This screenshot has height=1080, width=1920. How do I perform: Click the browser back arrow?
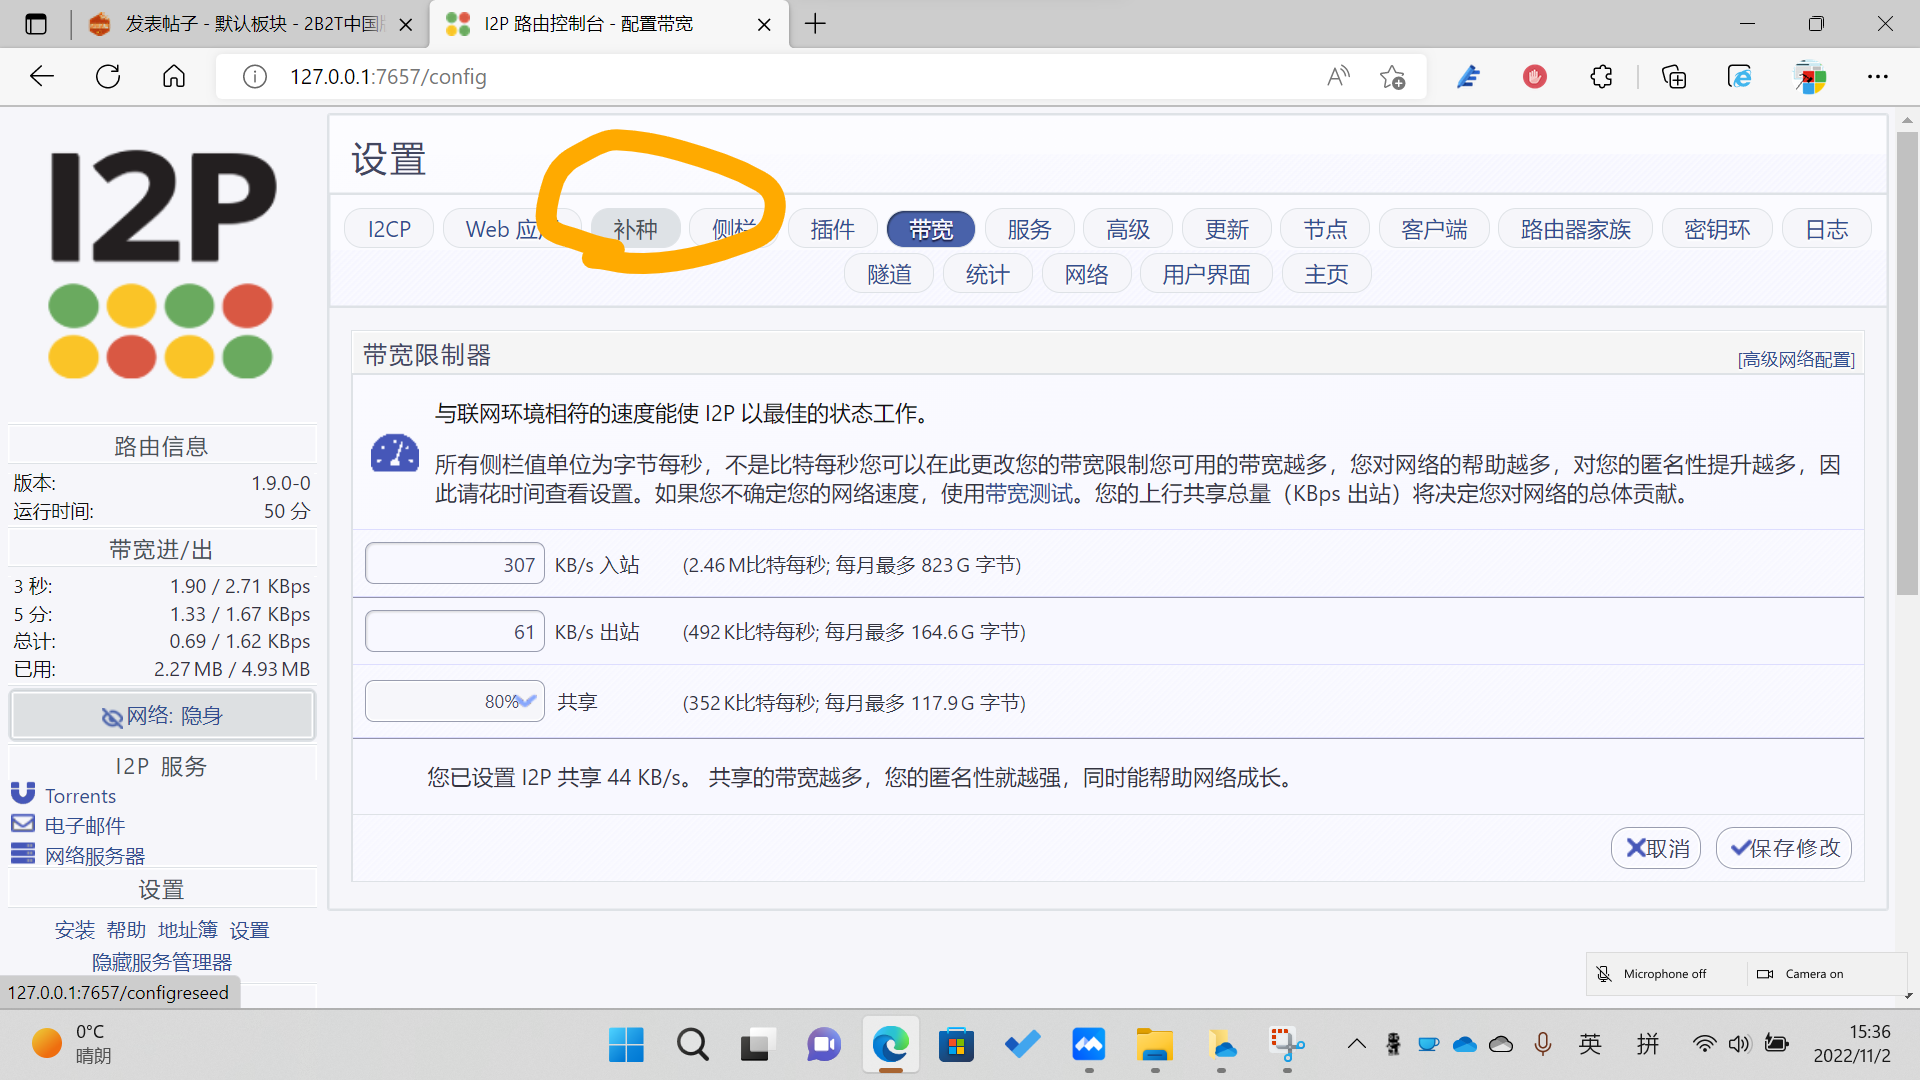click(x=42, y=76)
